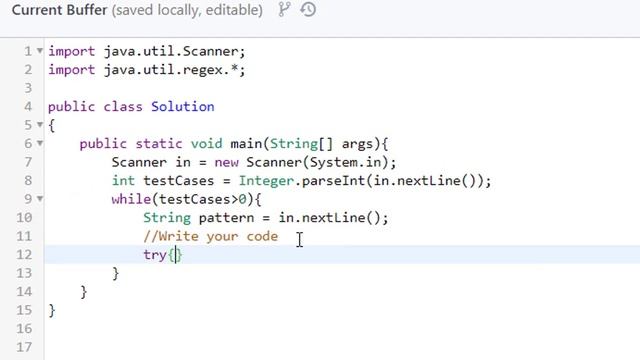Click closing brace on line 15
Viewport: 640px width, 360px height.
point(52,310)
